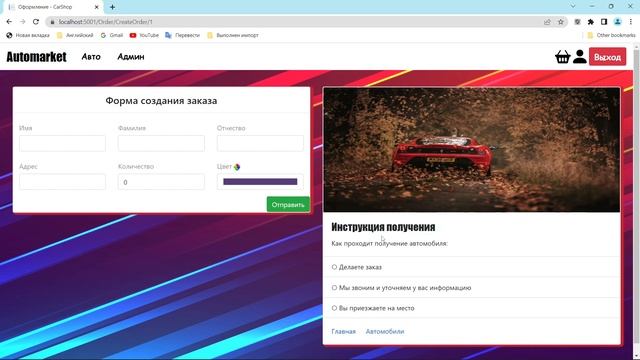
Task: Follow the Главная link
Action: 343,331
